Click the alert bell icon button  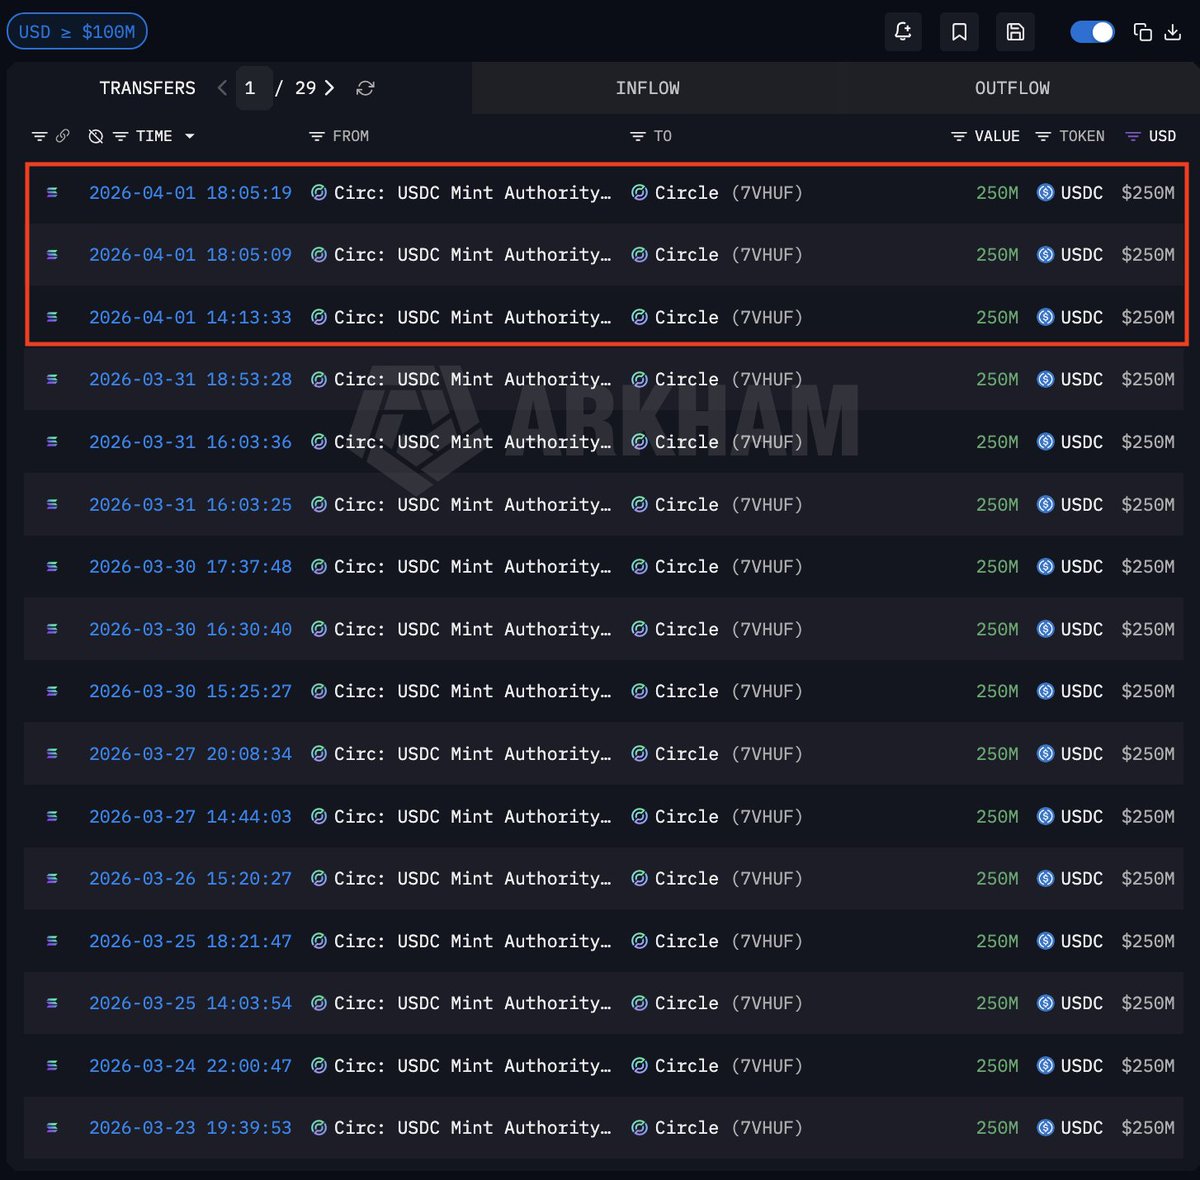click(x=903, y=32)
